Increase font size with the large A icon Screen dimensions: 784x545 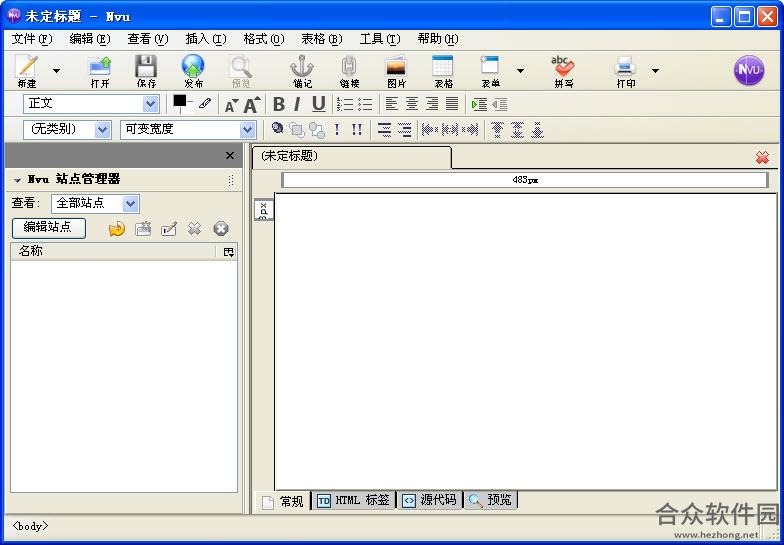point(252,104)
